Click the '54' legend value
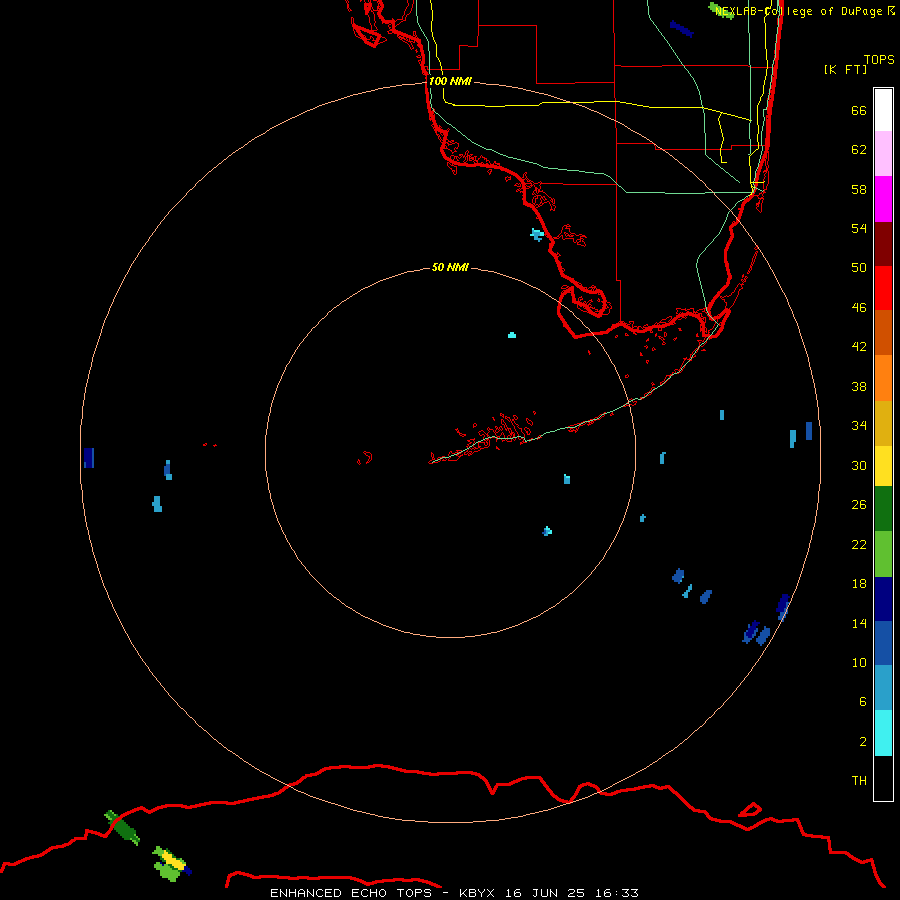Screen dimensions: 900x900 [859, 228]
